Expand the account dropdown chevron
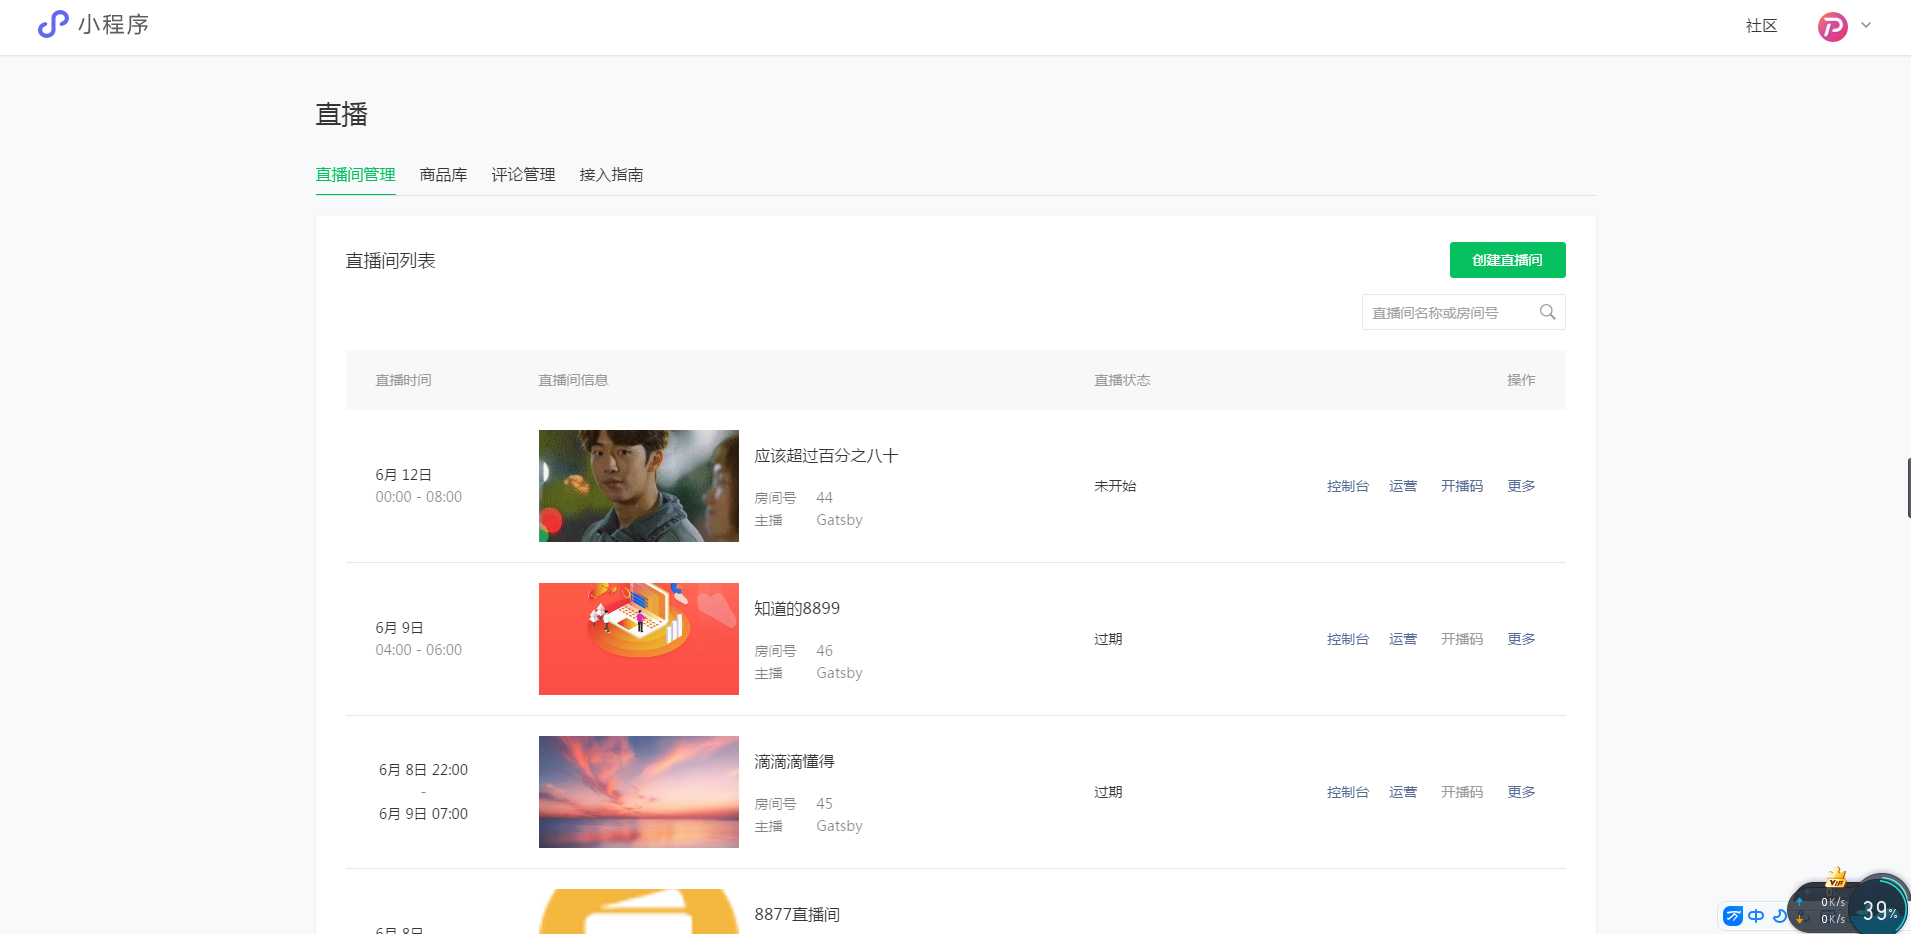The image size is (1911, 934). [1866, 26]
